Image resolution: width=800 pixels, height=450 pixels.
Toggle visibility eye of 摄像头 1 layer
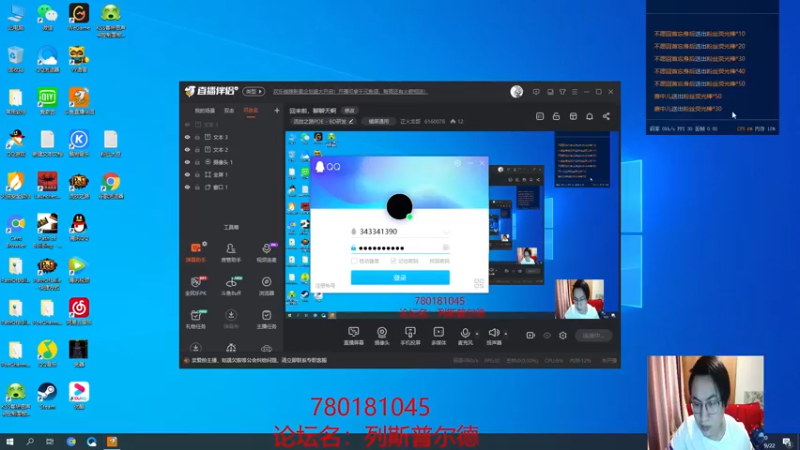point(187,162)
